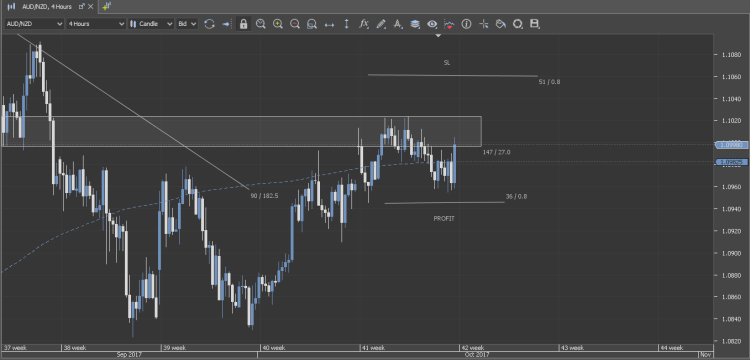Viewport: 750px width, 360px height.
Task: Open the fx indicators tool
Action: coord(364,23)
